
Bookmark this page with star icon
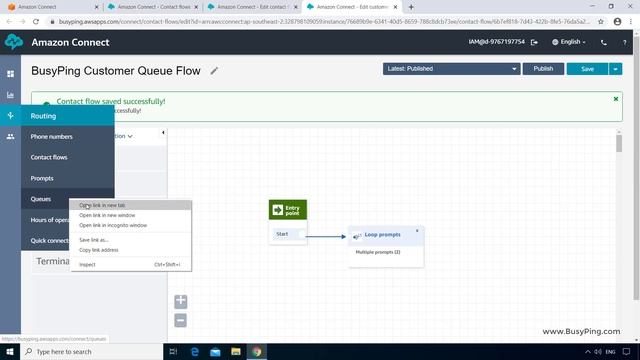point(601,22)
